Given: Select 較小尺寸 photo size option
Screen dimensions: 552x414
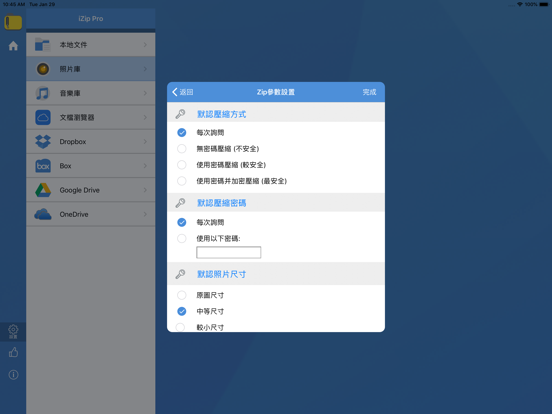Looking at the screenshot, I should pos(180,327).
